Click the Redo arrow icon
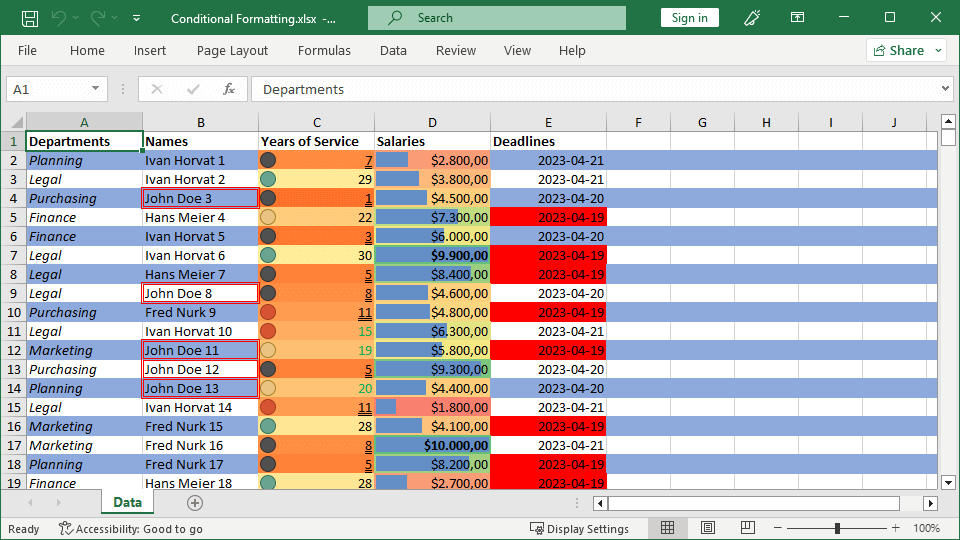The image size is (960, 540). click(x=97, y=18)
